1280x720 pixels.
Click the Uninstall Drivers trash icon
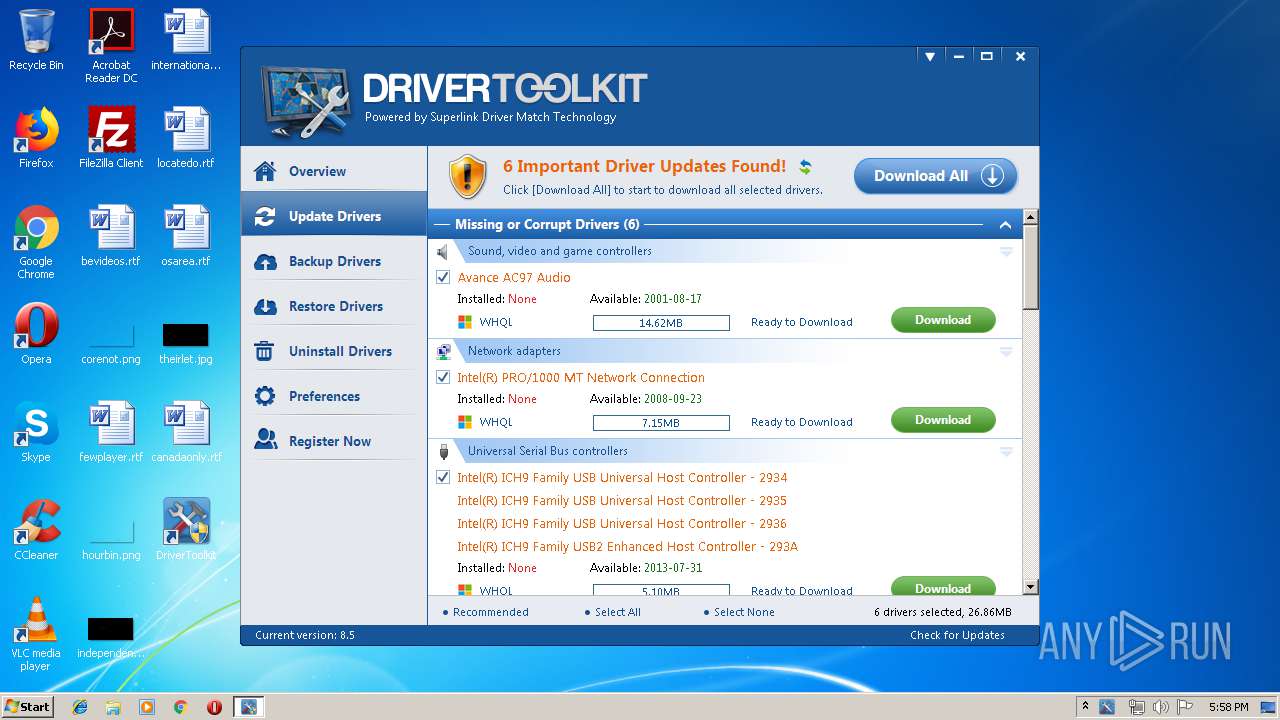265,351
